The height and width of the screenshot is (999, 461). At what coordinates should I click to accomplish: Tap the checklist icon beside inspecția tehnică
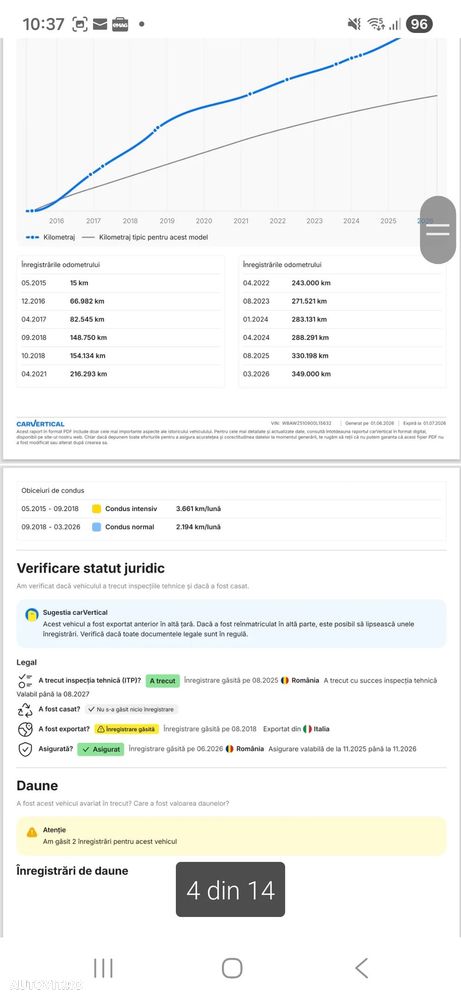pyautogui.click(x=25, y=680)
